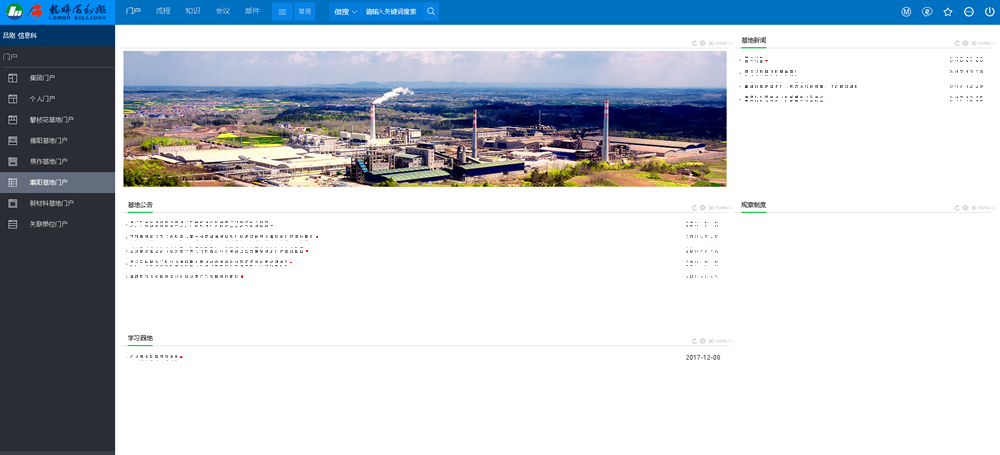This screenshot has width=1000, height=455.
Task: Click the 攀枝花基地门户 sidebar icon
Action: pos(12,120)
